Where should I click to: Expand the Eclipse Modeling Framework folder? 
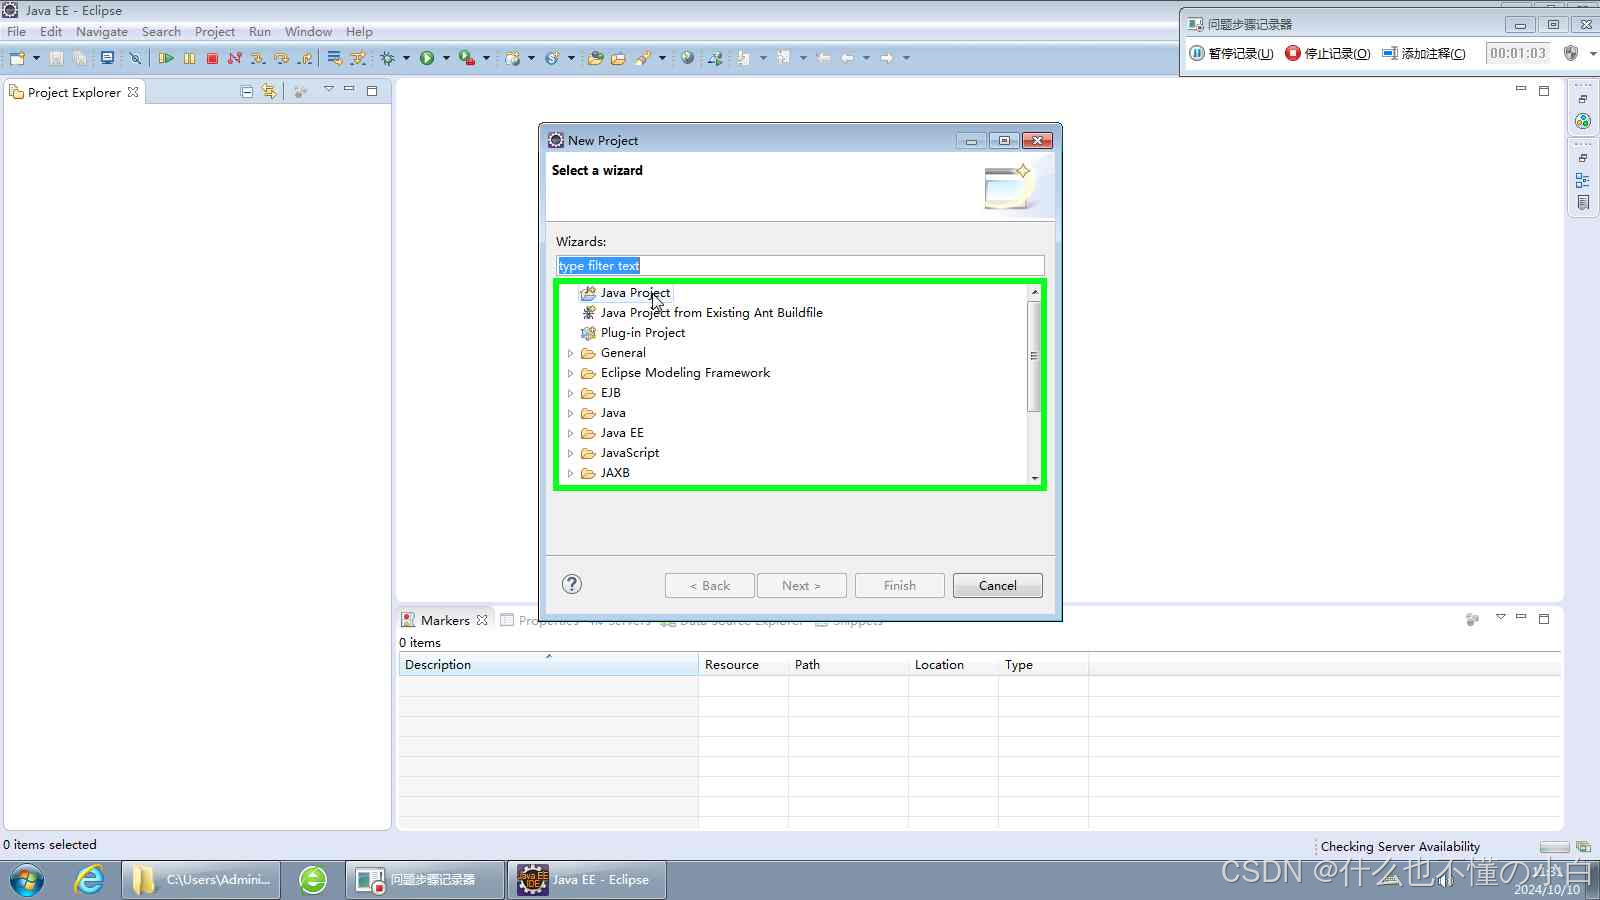571,373
